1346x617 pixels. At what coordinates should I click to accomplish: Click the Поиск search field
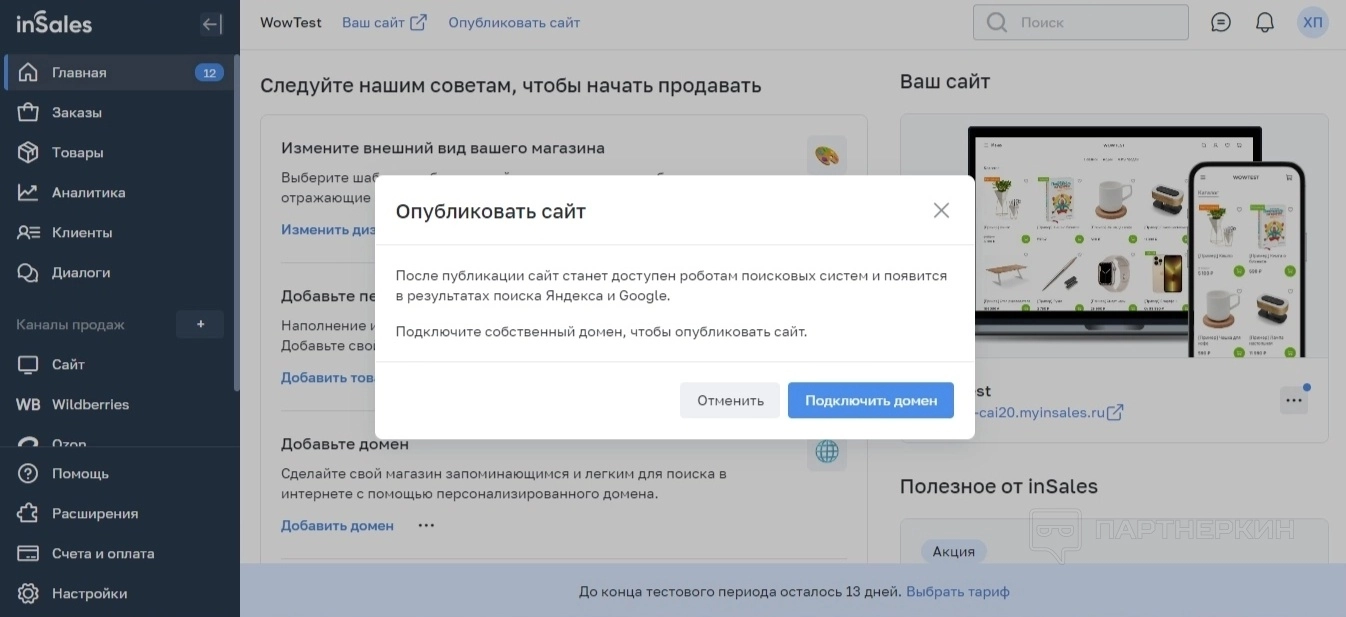pyautogui.click(x=1081, y=22)
